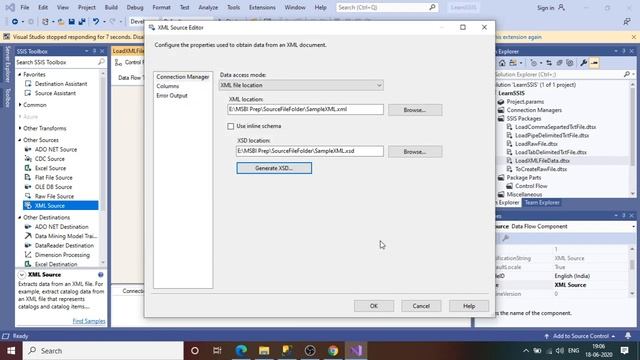Select ADO NET Destination toolbox item

point(61,227)
